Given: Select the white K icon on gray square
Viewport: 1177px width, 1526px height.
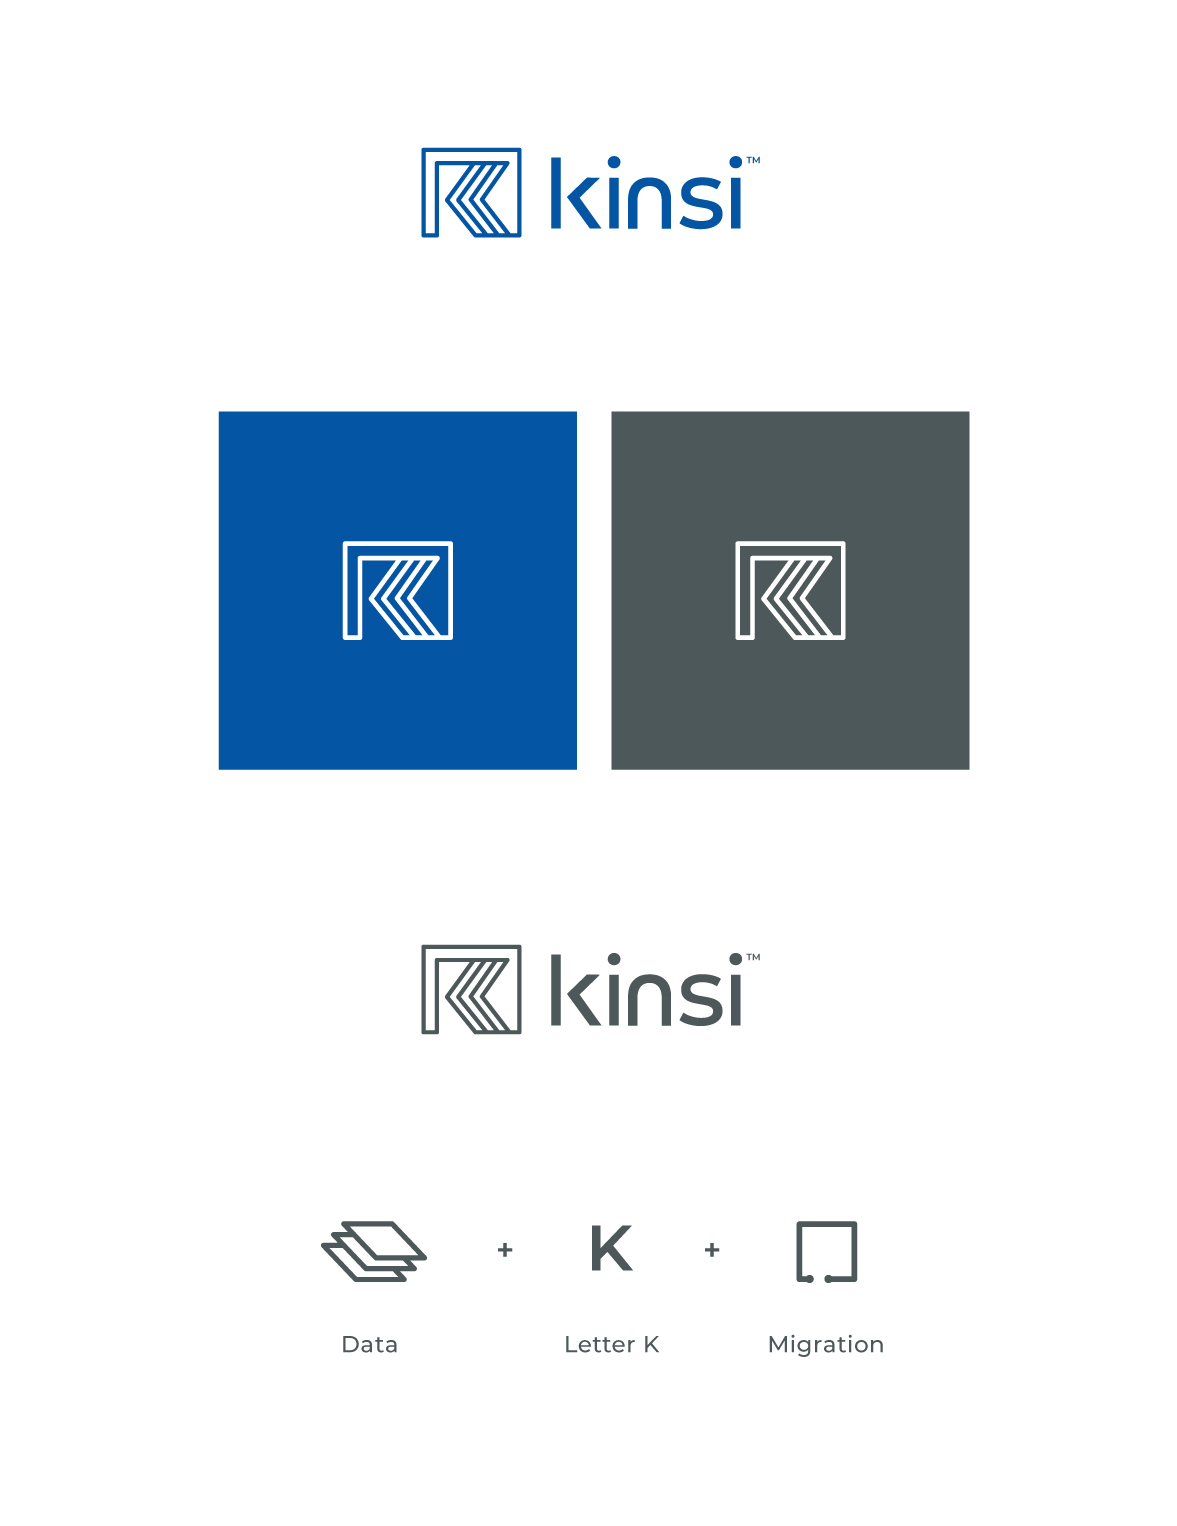Looking at the screenshot, I should pos(790,590).
